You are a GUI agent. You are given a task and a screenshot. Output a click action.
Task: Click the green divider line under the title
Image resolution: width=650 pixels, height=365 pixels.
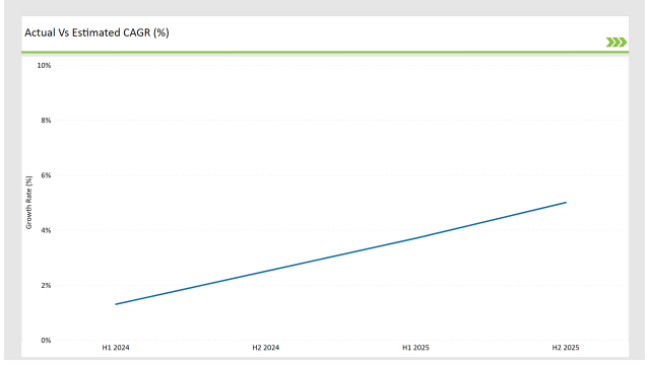[325, 52]
